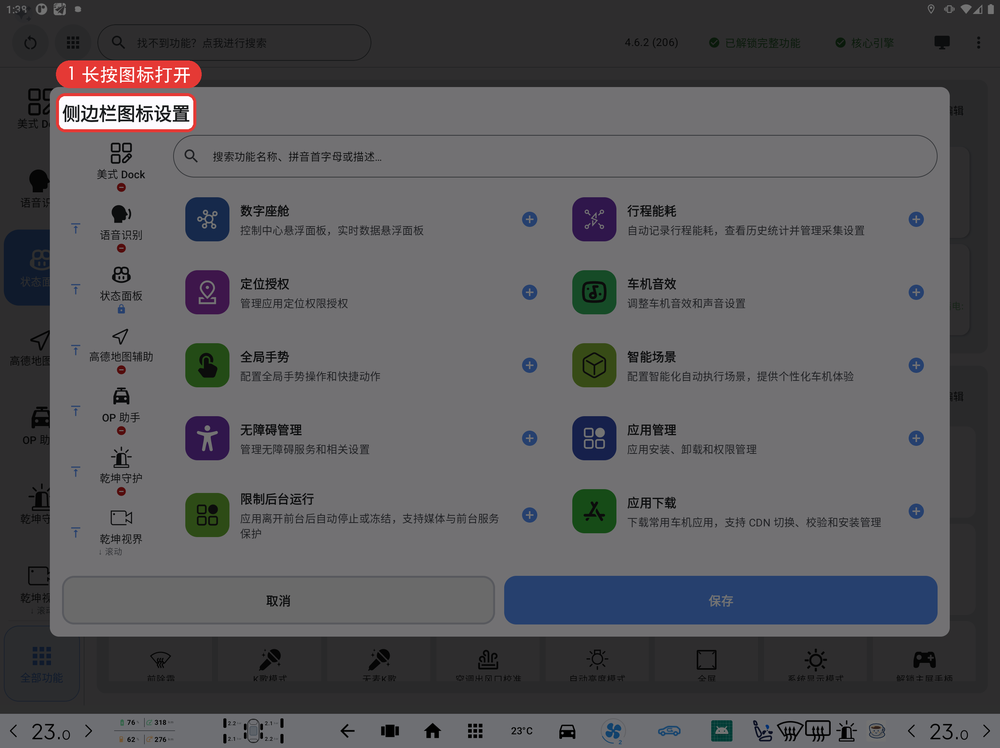Move 高德地图辅助 to top with arrow
Viewport: 1000px width, 748px height.
(x=75, y=350)
